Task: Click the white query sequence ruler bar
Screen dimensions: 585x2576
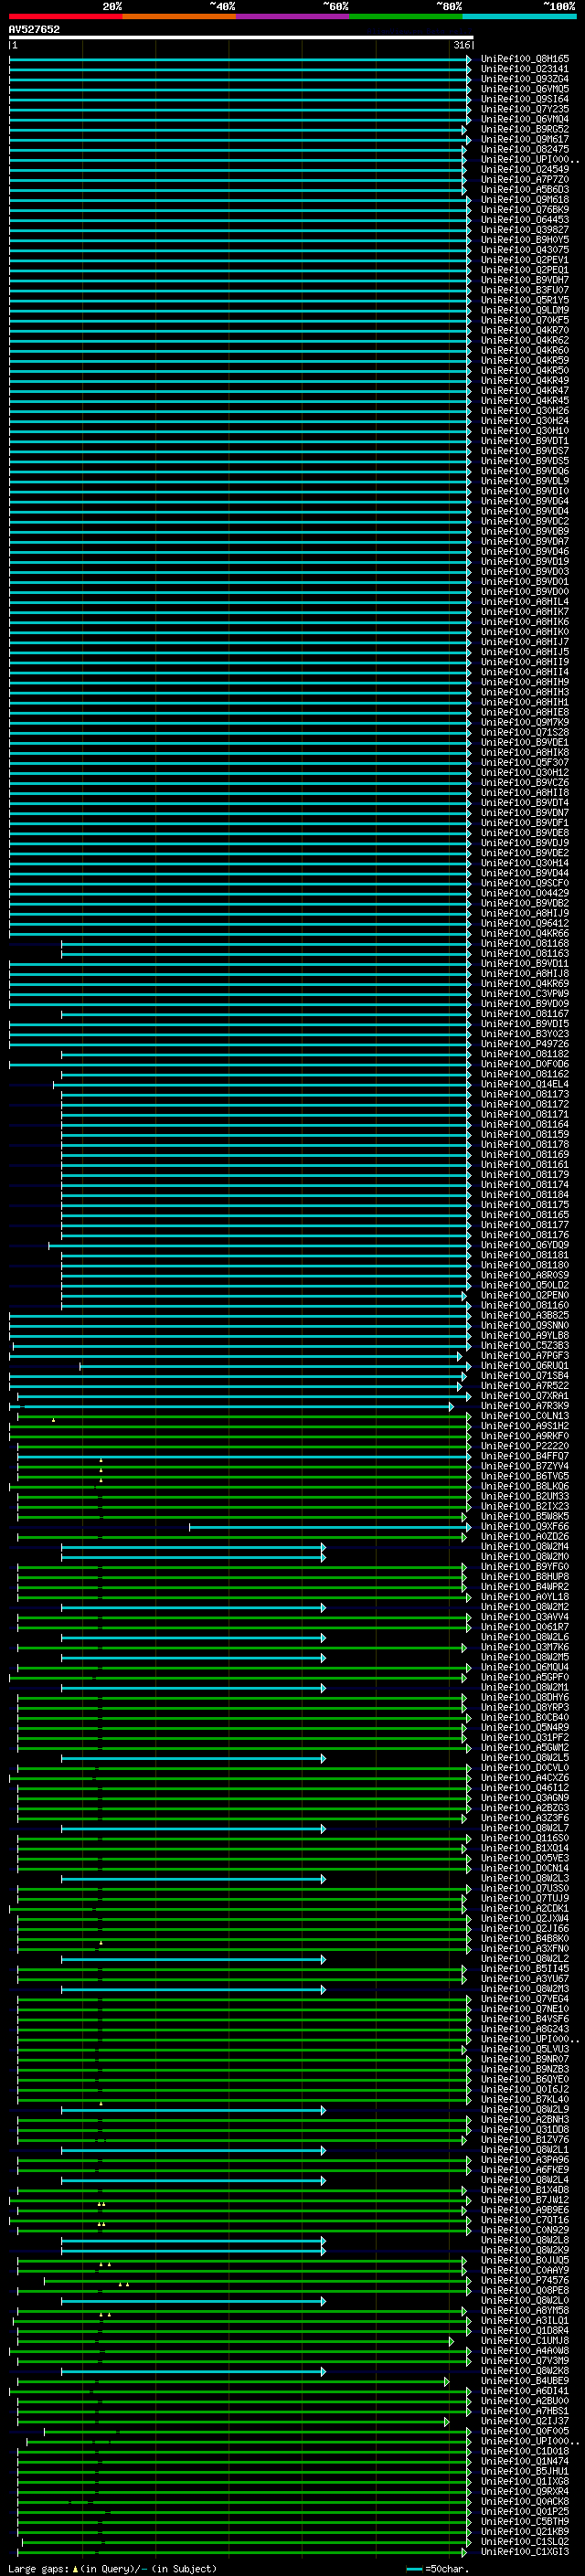Action: click(241, 37)
